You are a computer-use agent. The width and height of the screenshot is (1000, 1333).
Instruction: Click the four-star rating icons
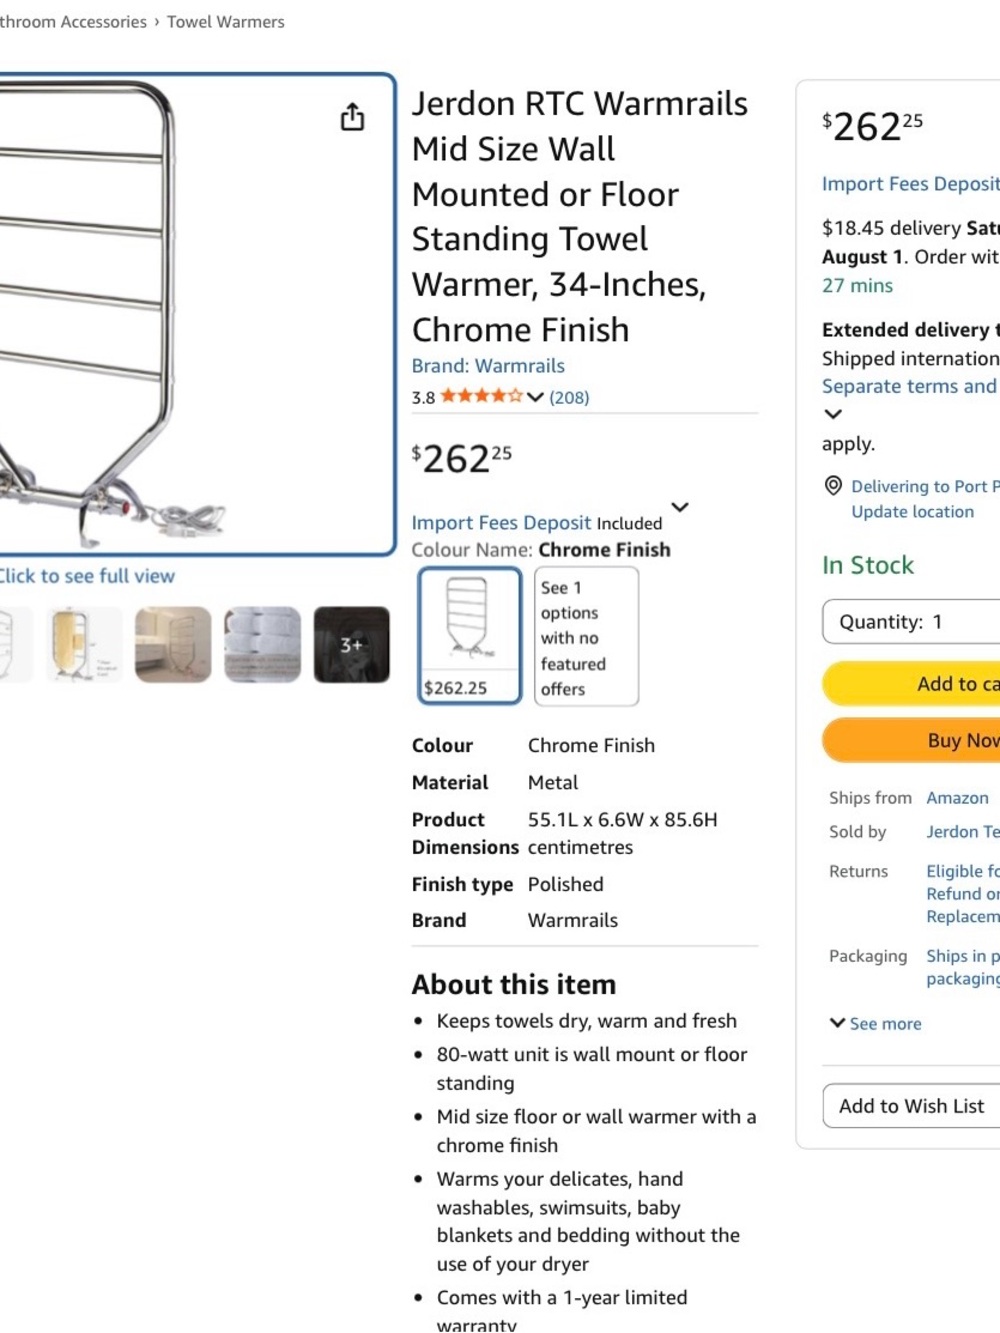(x=481, y=396)
